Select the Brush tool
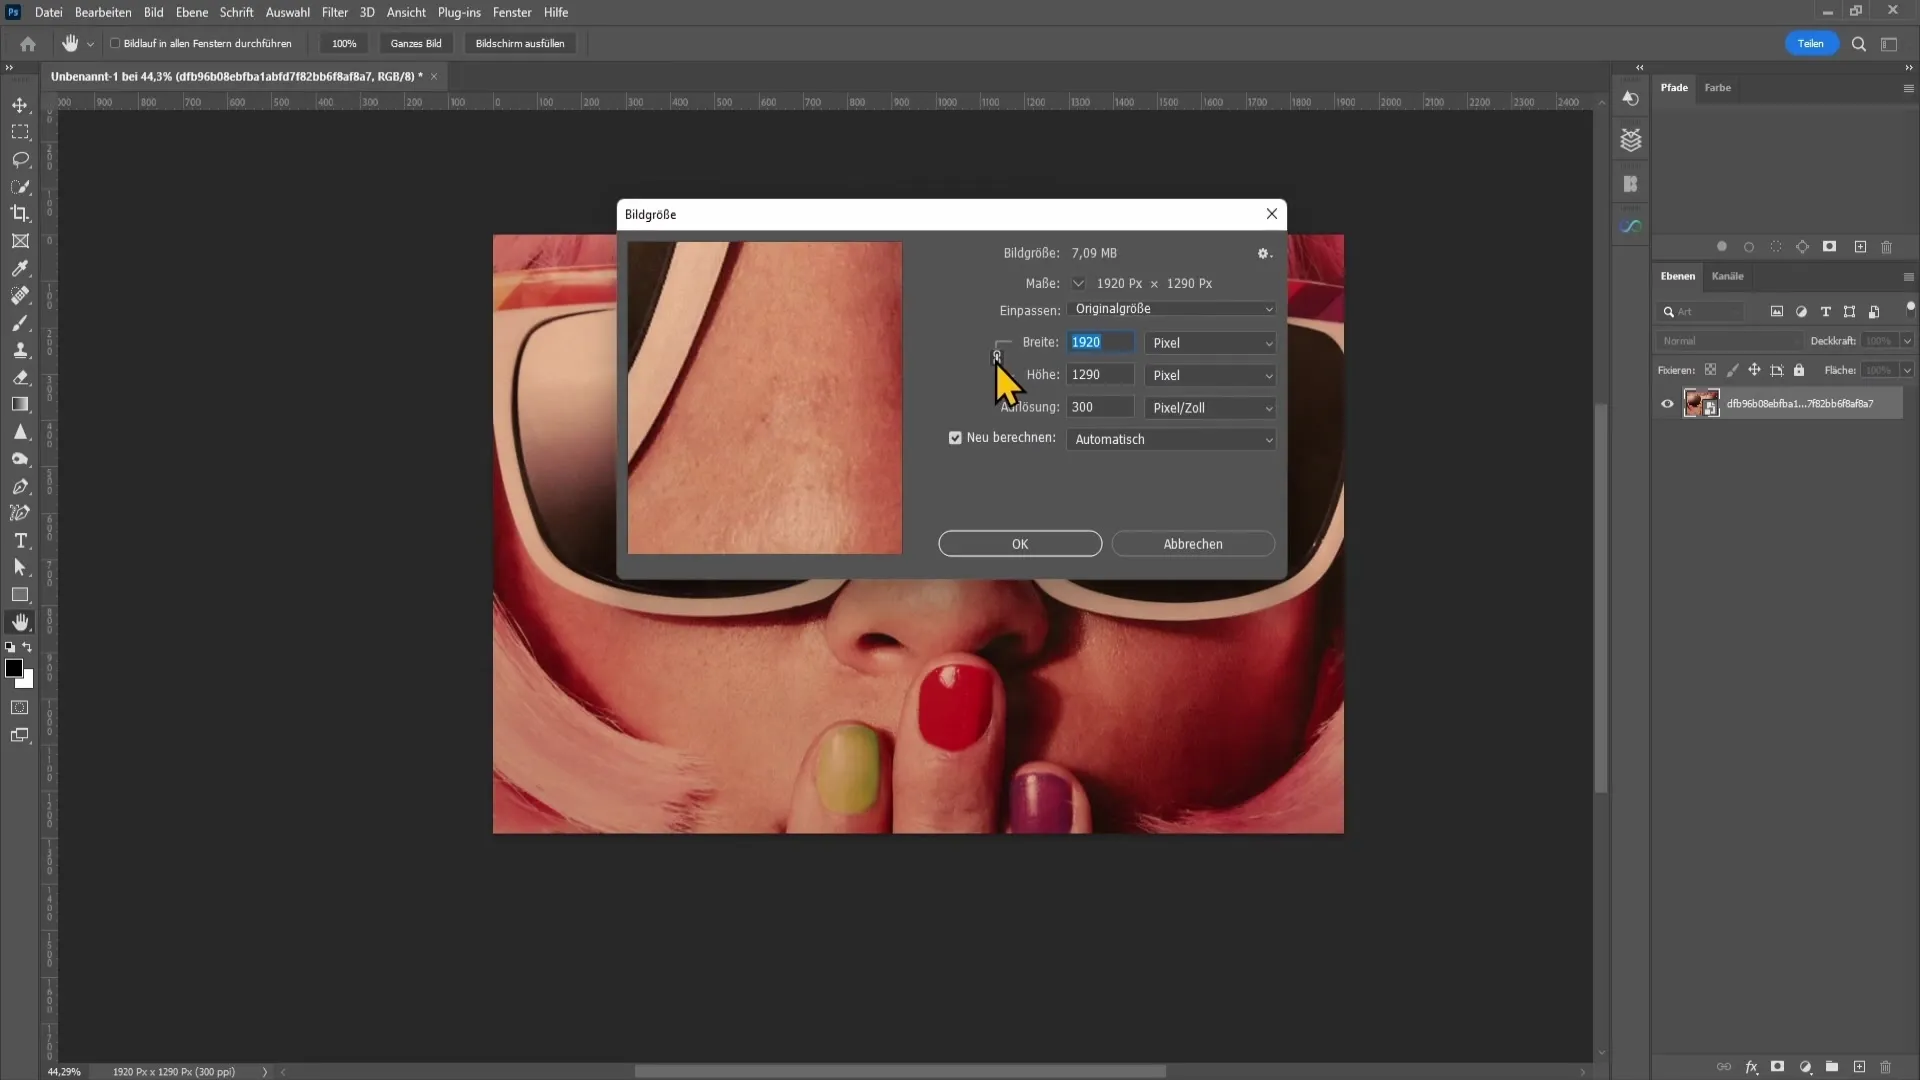 click(x=20, y=323)
